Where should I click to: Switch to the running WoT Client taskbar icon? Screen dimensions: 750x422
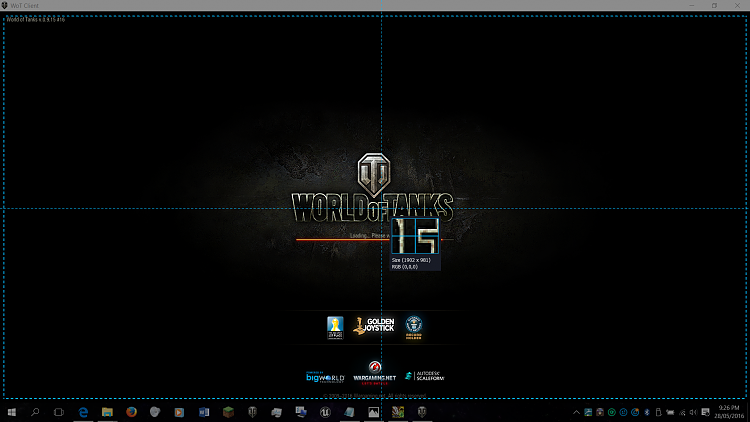pyautogui.click(x=422, y=412)
